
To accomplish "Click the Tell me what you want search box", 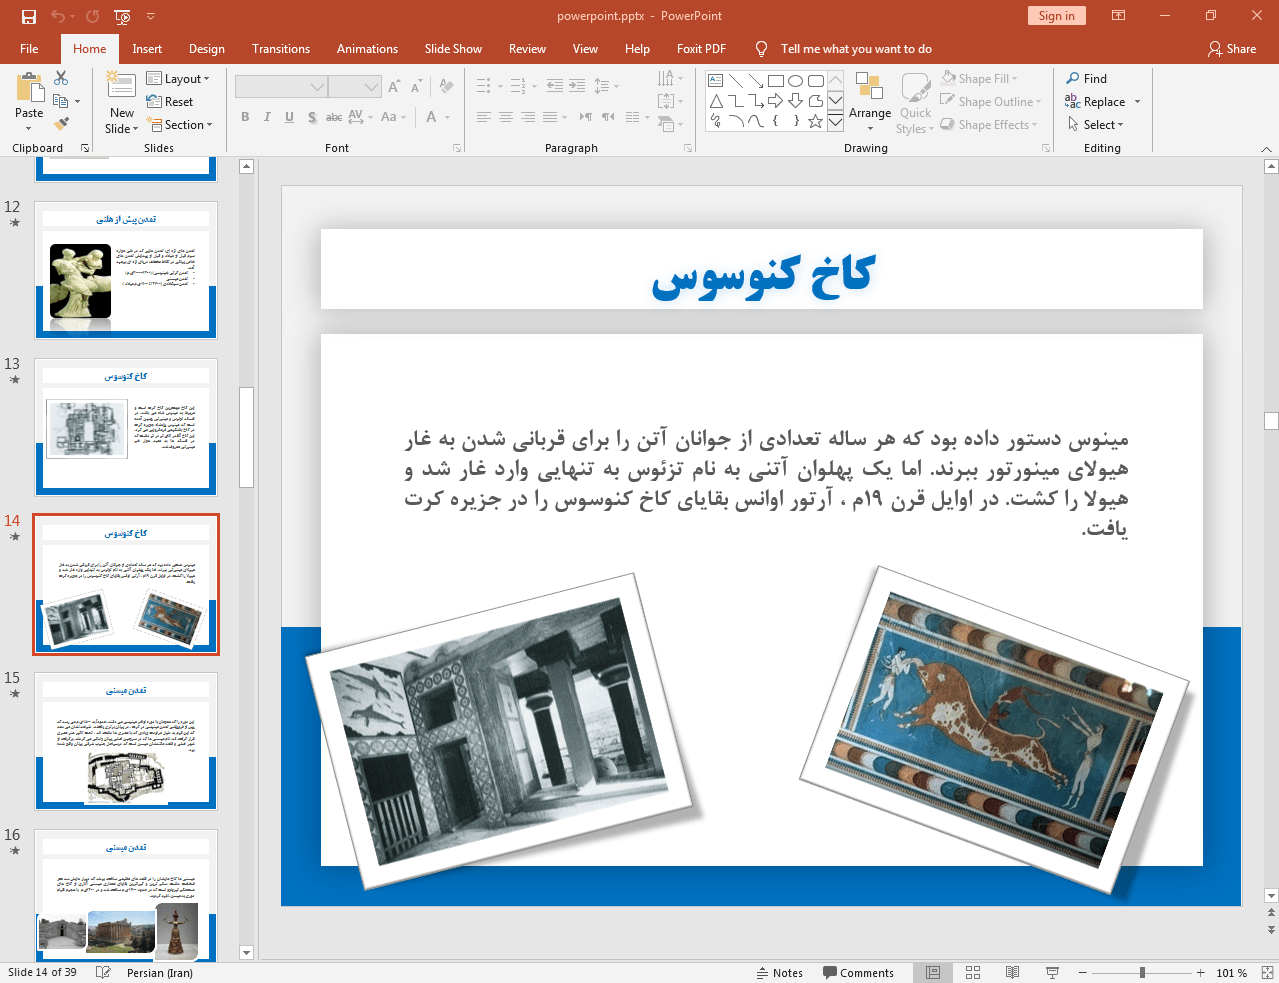I will coord(856,48).
